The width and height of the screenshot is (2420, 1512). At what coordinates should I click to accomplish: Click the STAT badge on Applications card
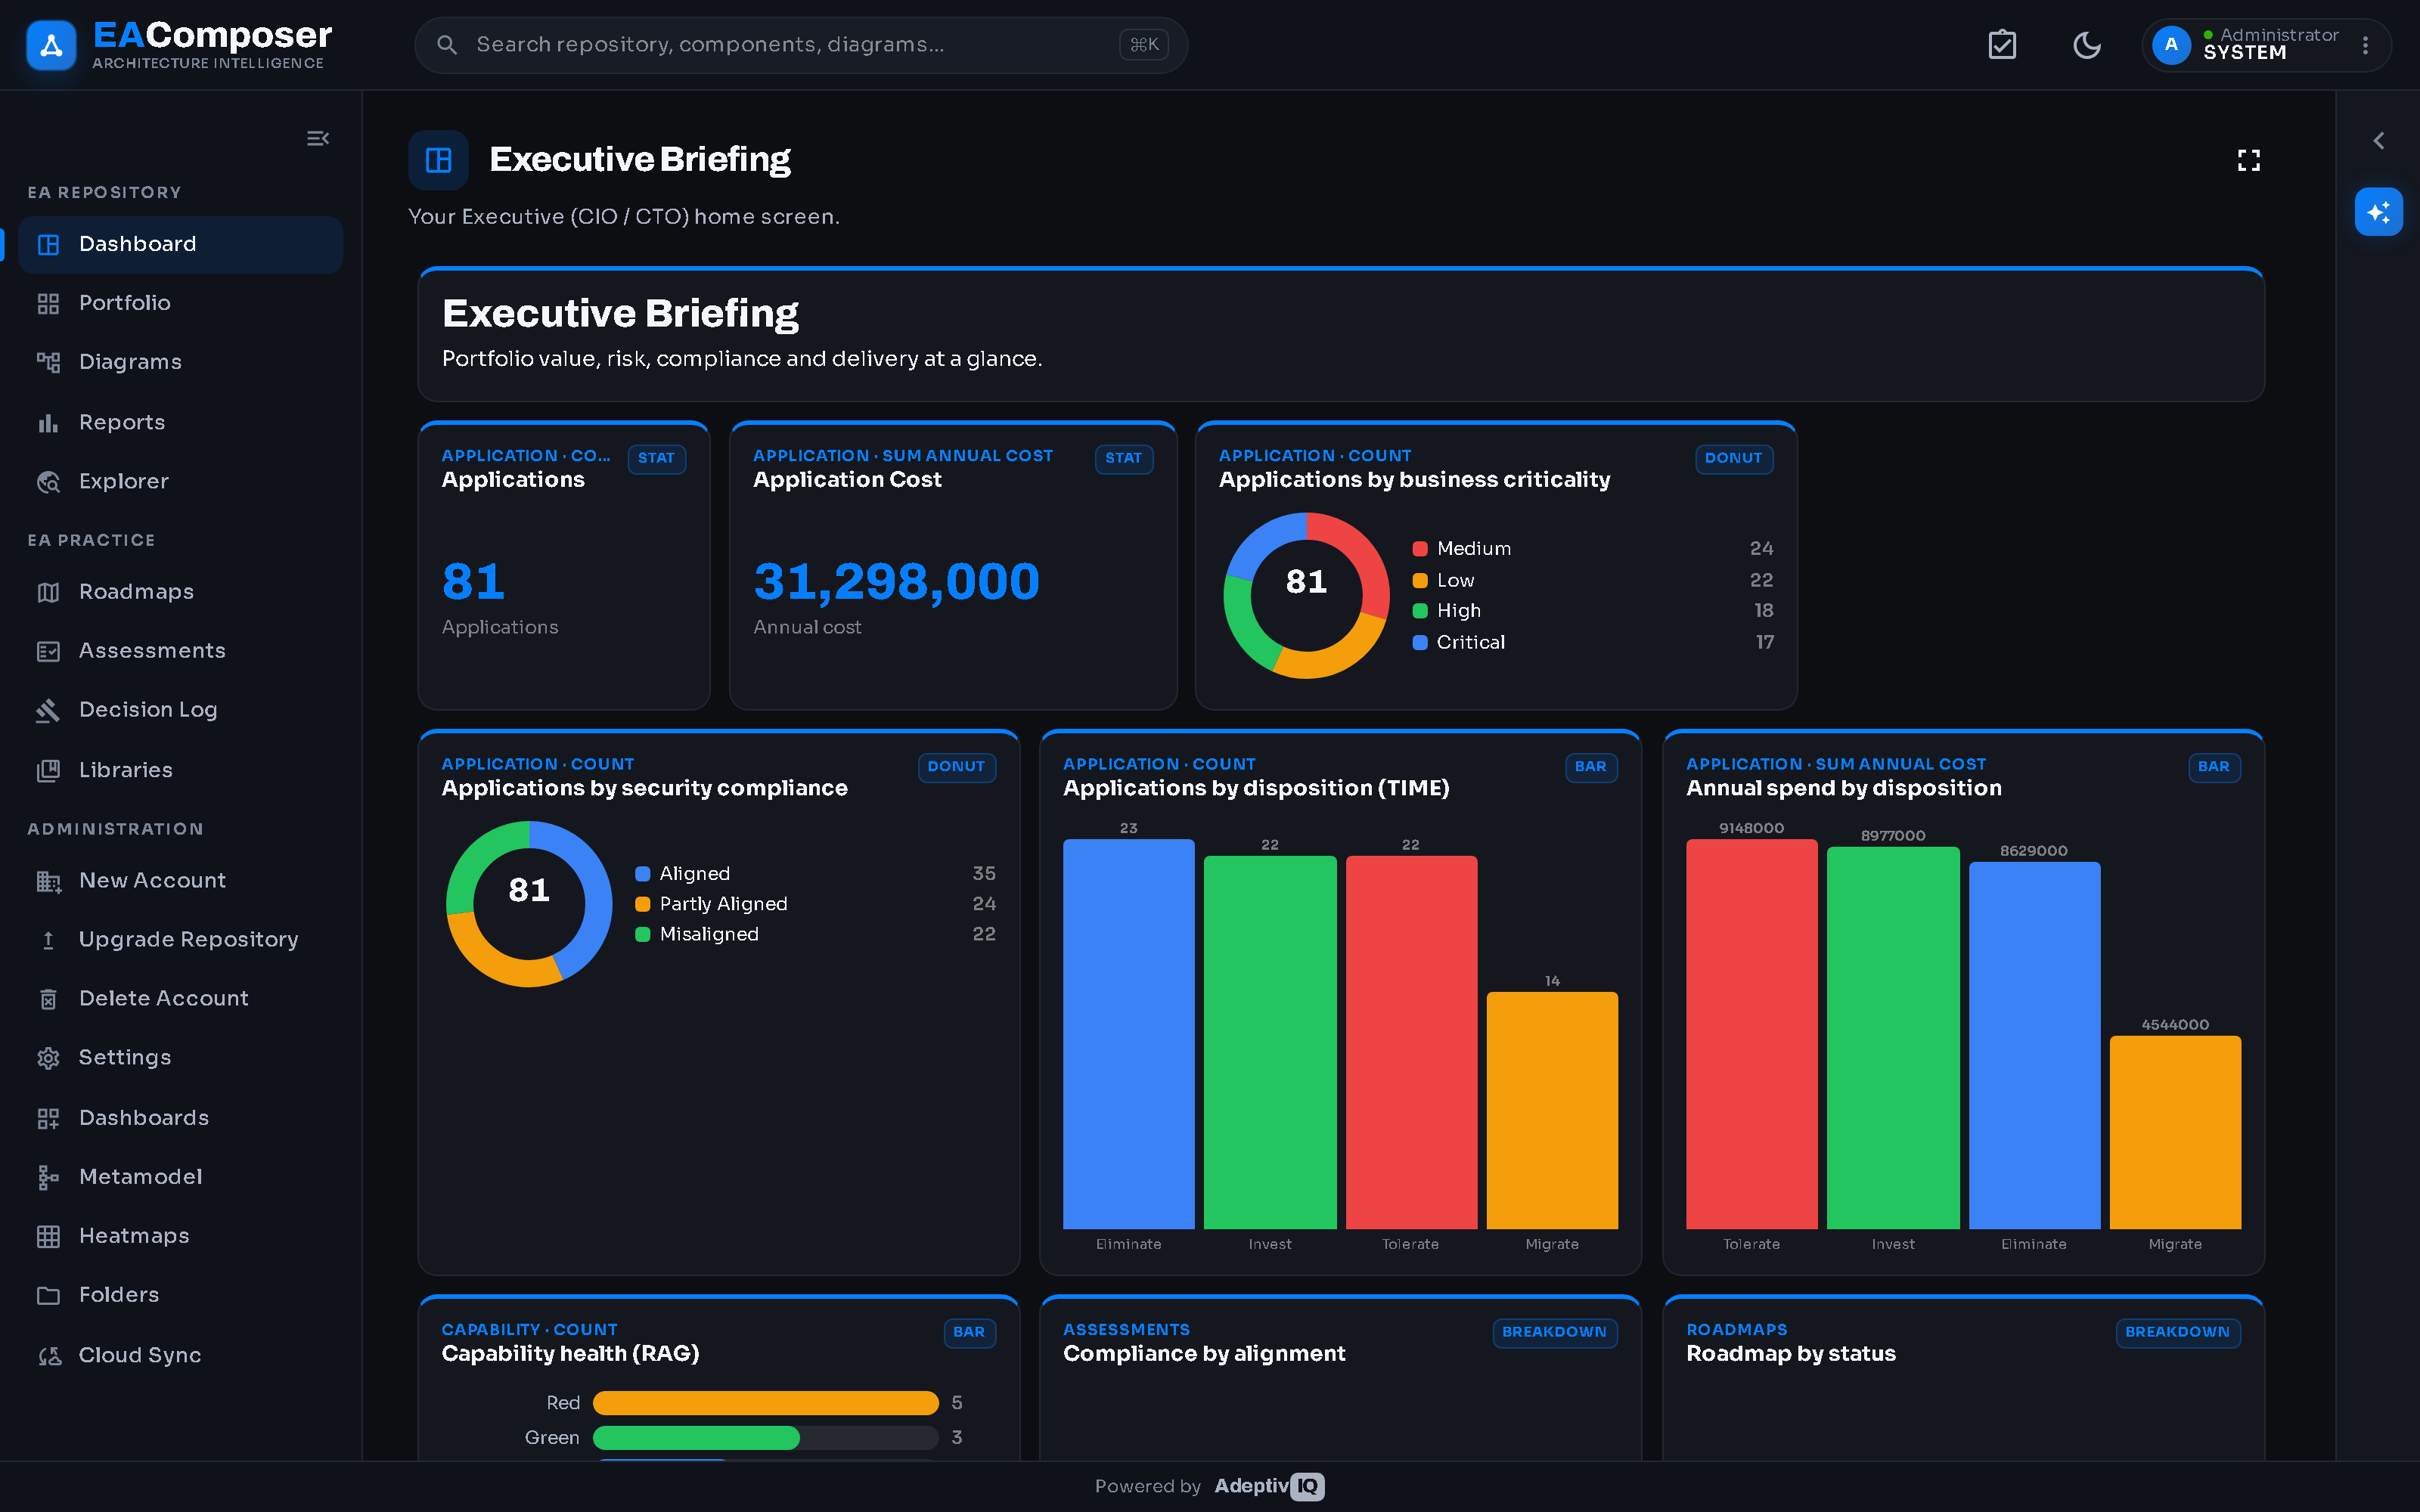tap(656, 458)
